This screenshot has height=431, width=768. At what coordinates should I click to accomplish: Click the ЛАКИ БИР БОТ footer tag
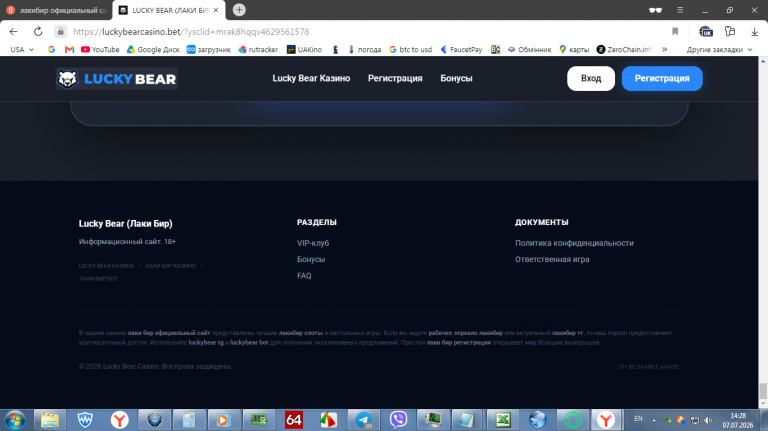point(98,278)
